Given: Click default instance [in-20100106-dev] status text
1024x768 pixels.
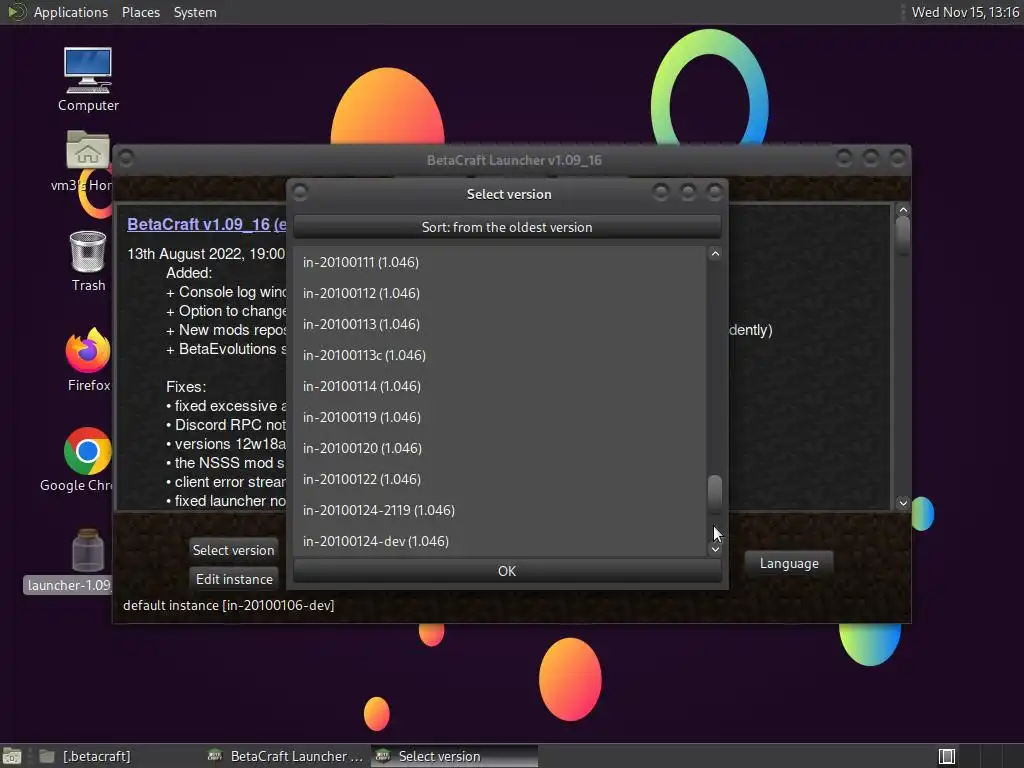Looking at the screenshot, I should 229,605.
